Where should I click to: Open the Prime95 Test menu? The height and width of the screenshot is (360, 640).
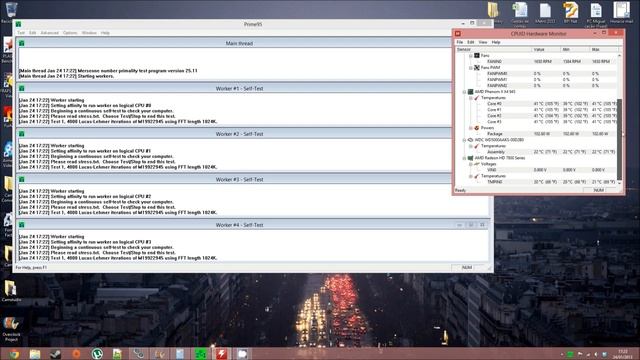[x=21, y=33]
